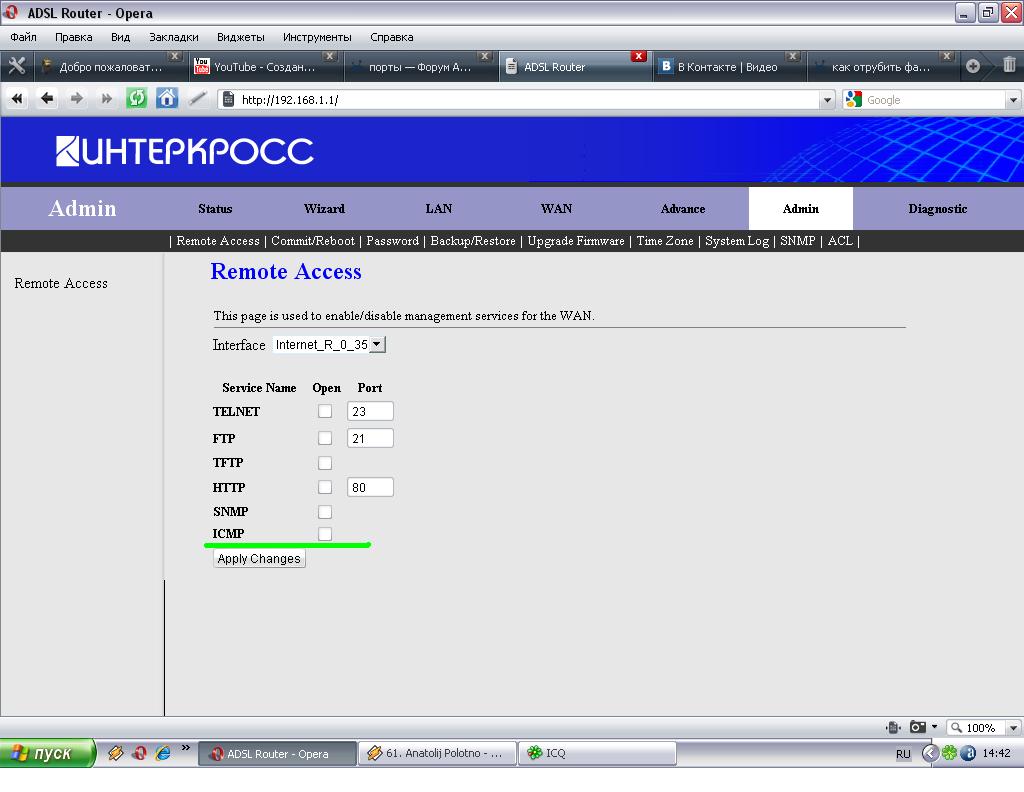The width and height of the screenshot is (1024, 792).
Task: Enable the FTP Open checkbox
Action: (x=325, y=438)
